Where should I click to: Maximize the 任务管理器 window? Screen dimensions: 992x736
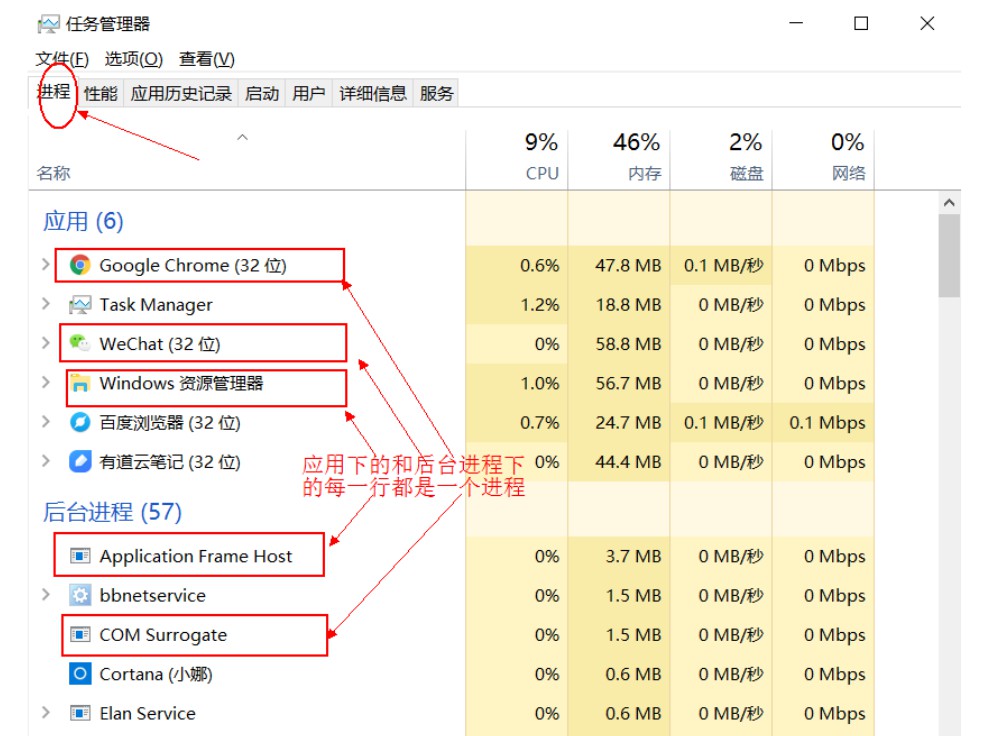tap(861, 23)
